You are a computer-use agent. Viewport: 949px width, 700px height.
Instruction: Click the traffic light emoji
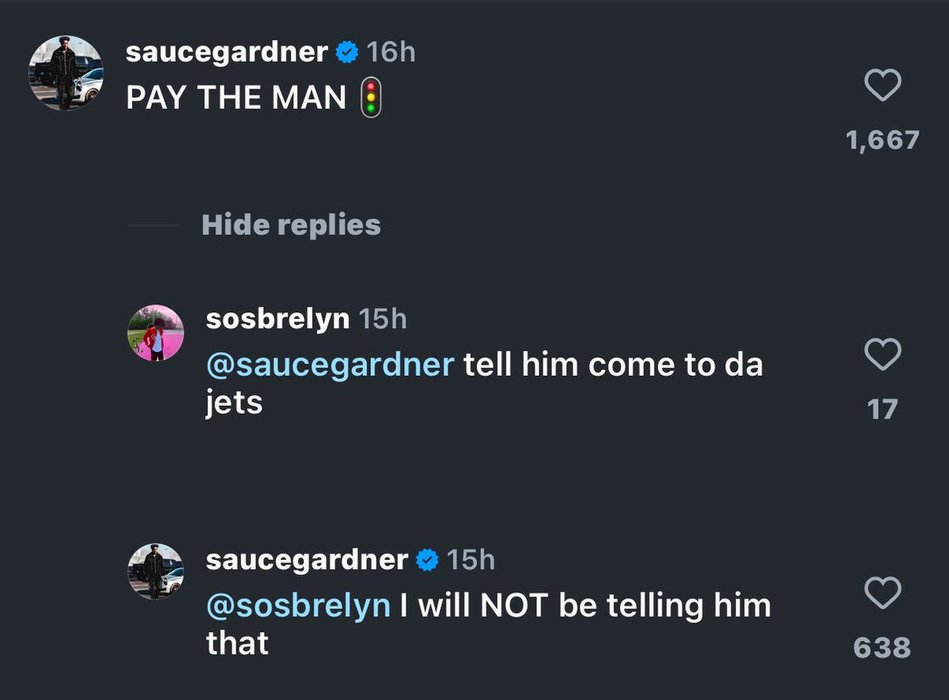pyautogui.click(x=371, y=98)
